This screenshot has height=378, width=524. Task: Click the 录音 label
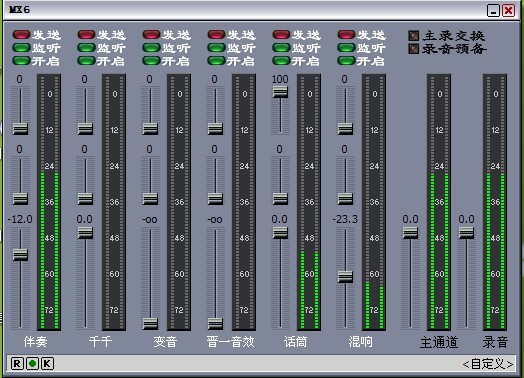pos(495,343)
